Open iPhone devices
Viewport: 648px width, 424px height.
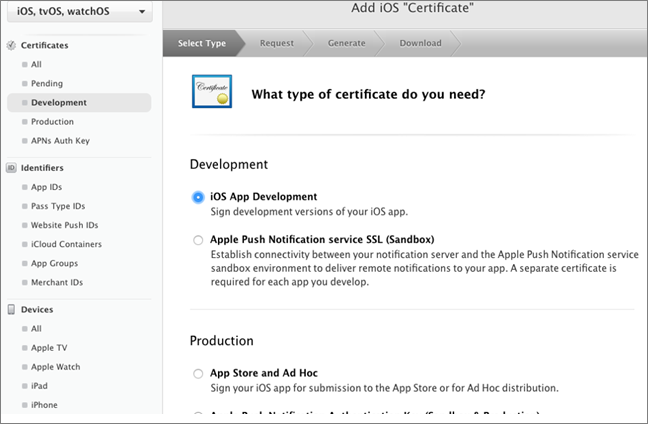coord(44,405)
